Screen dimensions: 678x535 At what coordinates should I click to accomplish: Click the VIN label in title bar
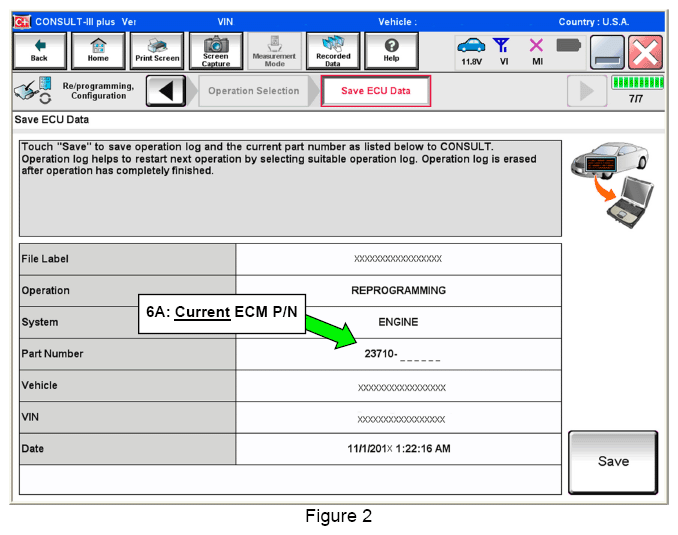point(225,22)
